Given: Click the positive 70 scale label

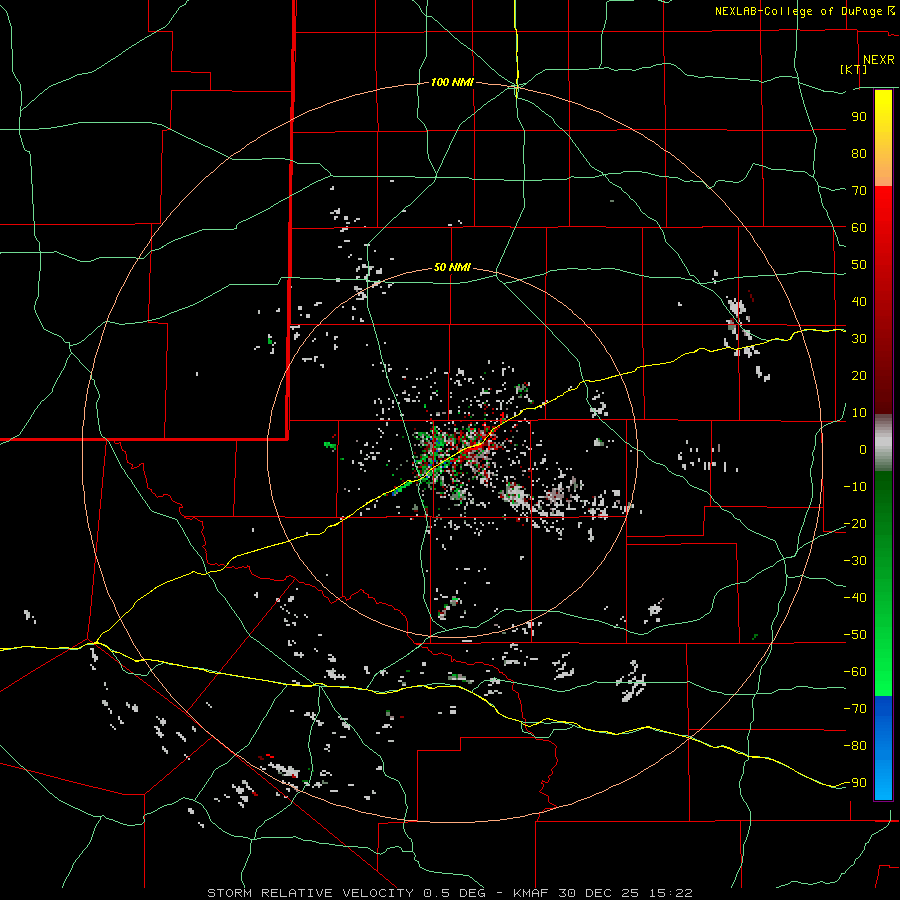Looking at the screenshot, I should coord(859,191).
